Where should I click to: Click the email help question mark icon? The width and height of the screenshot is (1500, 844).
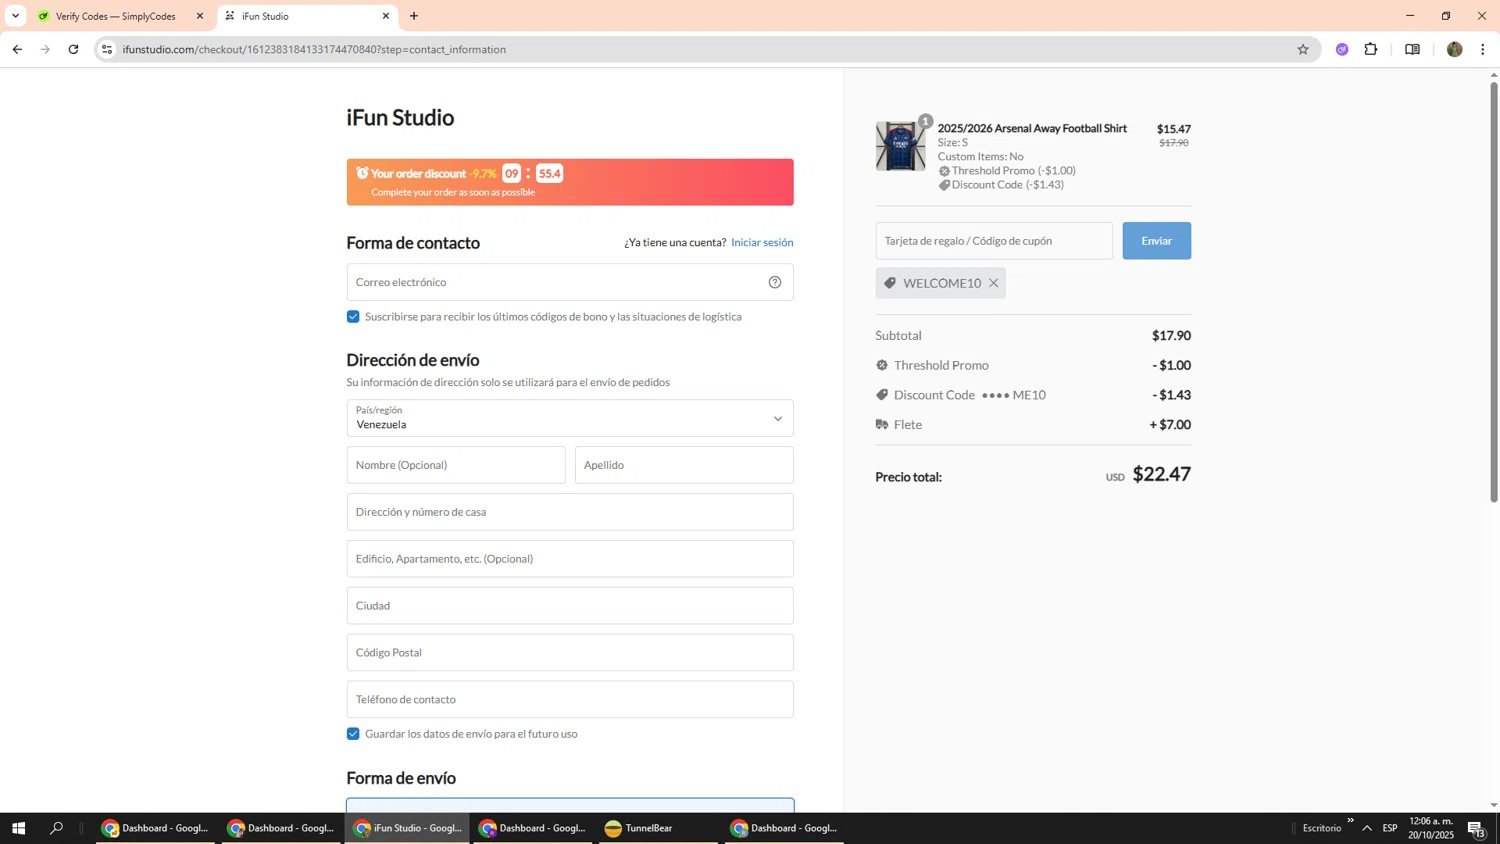pos(774,282)
